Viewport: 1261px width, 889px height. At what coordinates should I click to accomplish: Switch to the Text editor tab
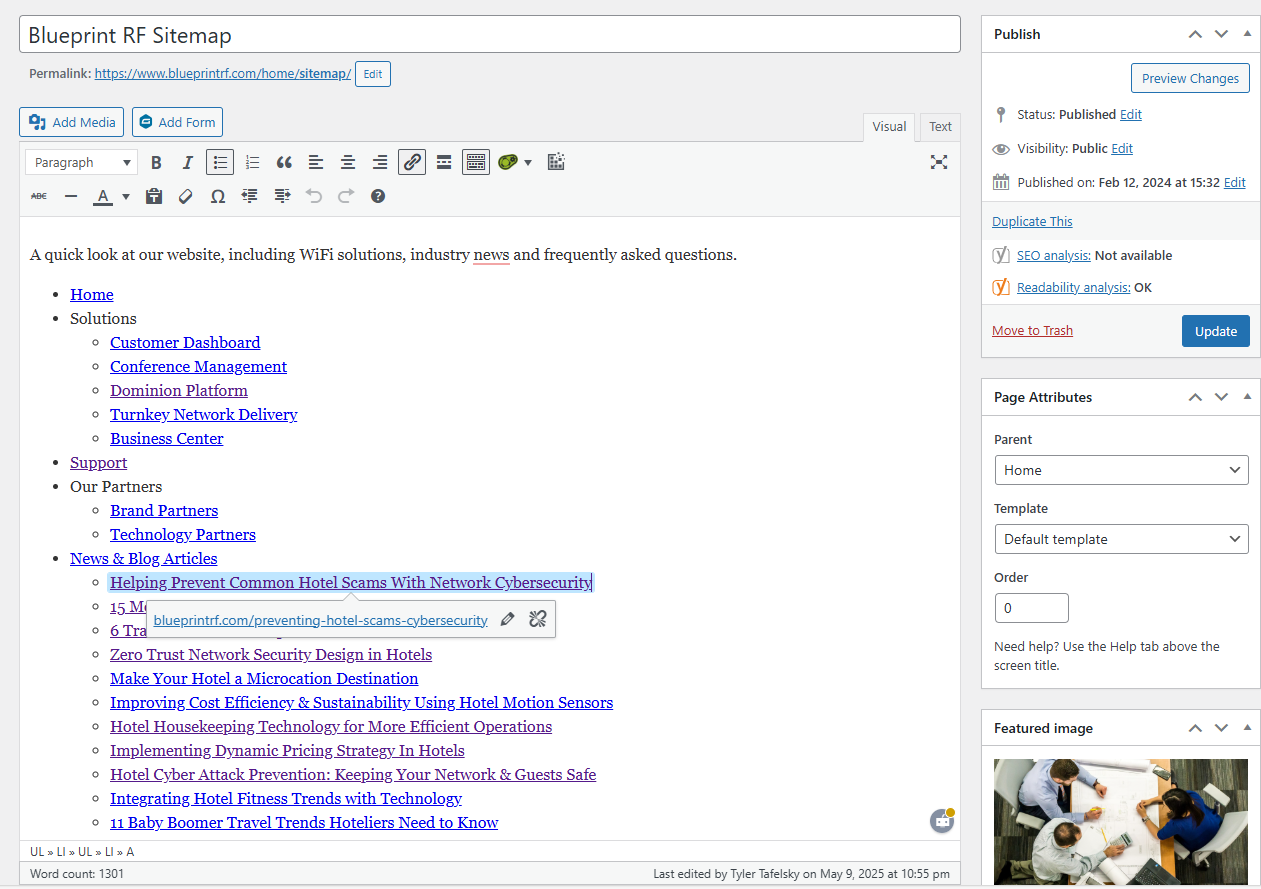click(940, 127)
